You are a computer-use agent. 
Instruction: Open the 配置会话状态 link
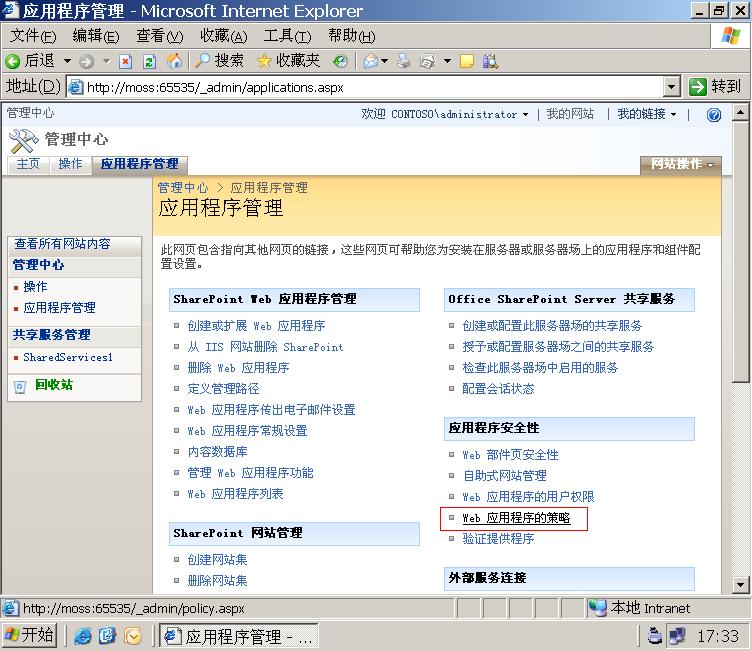498,389
